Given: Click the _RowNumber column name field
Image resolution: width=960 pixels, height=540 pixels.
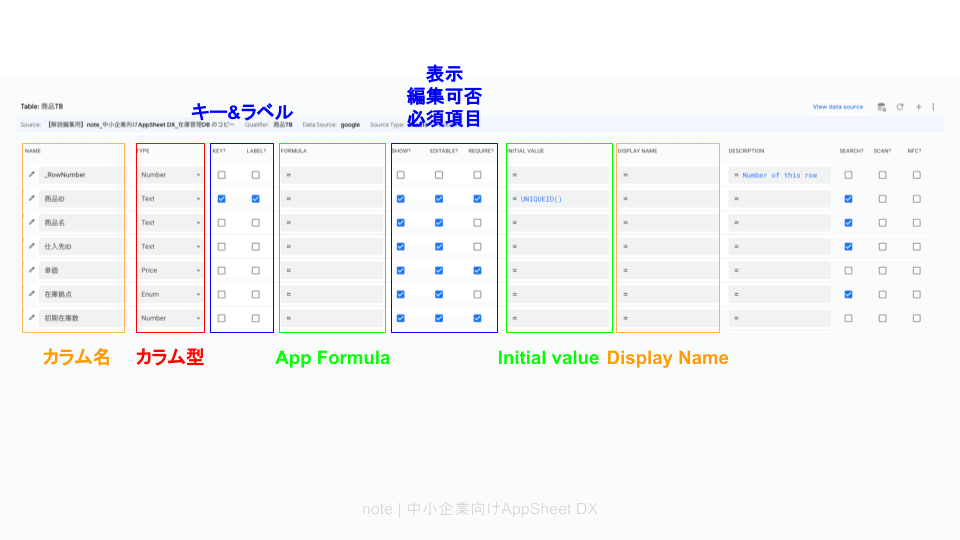Looking at the screenshot, I should [x=81, y=175].
